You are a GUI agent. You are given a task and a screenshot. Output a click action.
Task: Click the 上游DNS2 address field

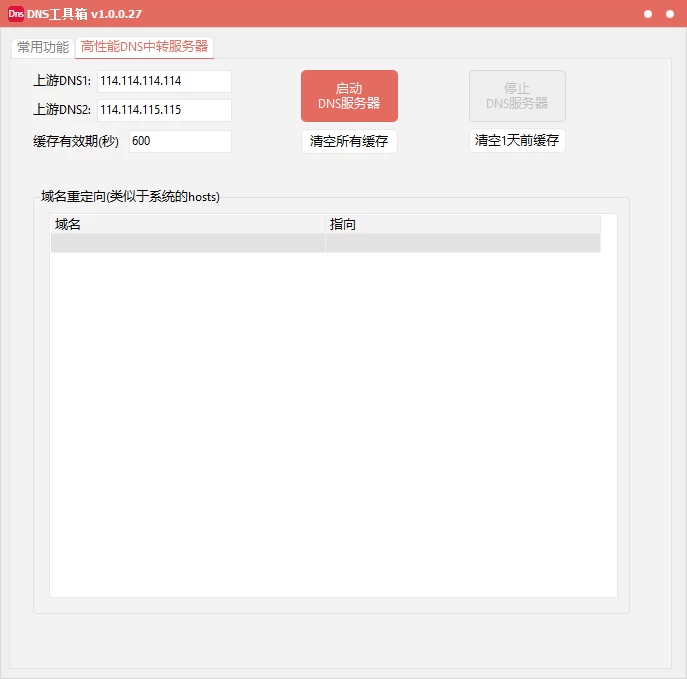point(164,110)
